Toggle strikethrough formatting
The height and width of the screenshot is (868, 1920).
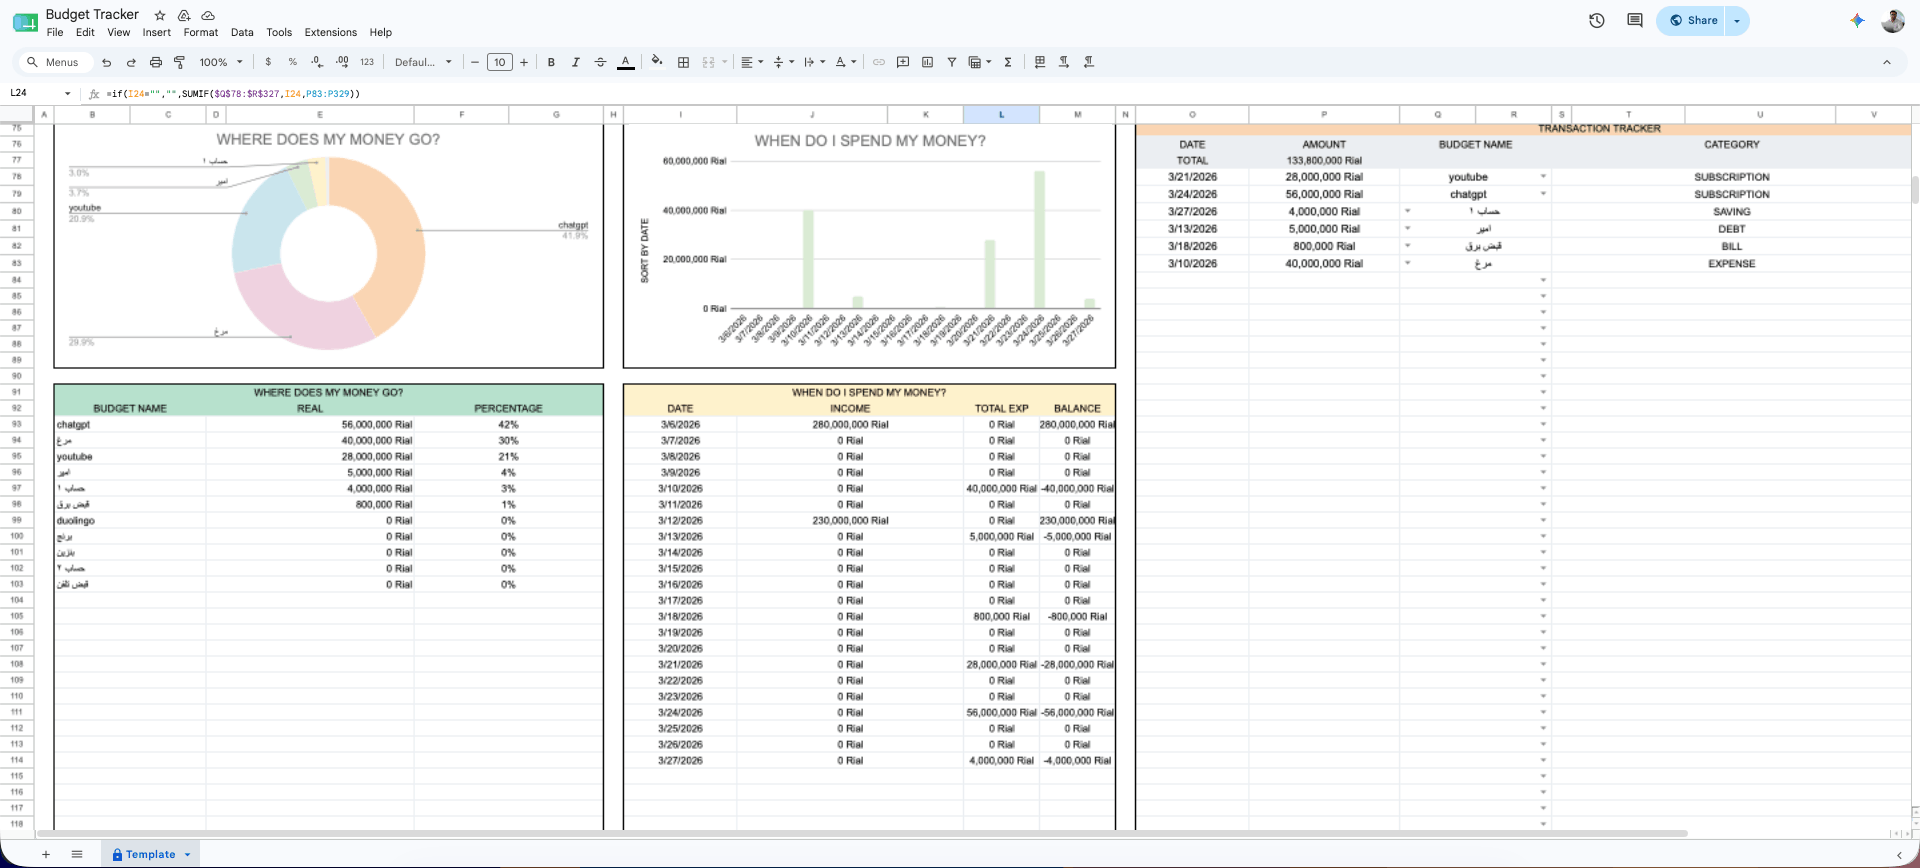tap(600, 62)
